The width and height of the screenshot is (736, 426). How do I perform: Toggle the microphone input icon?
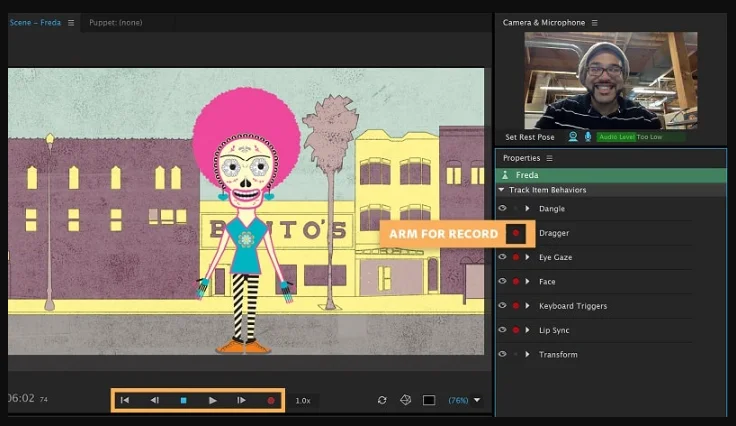click(x=588, y=137)
